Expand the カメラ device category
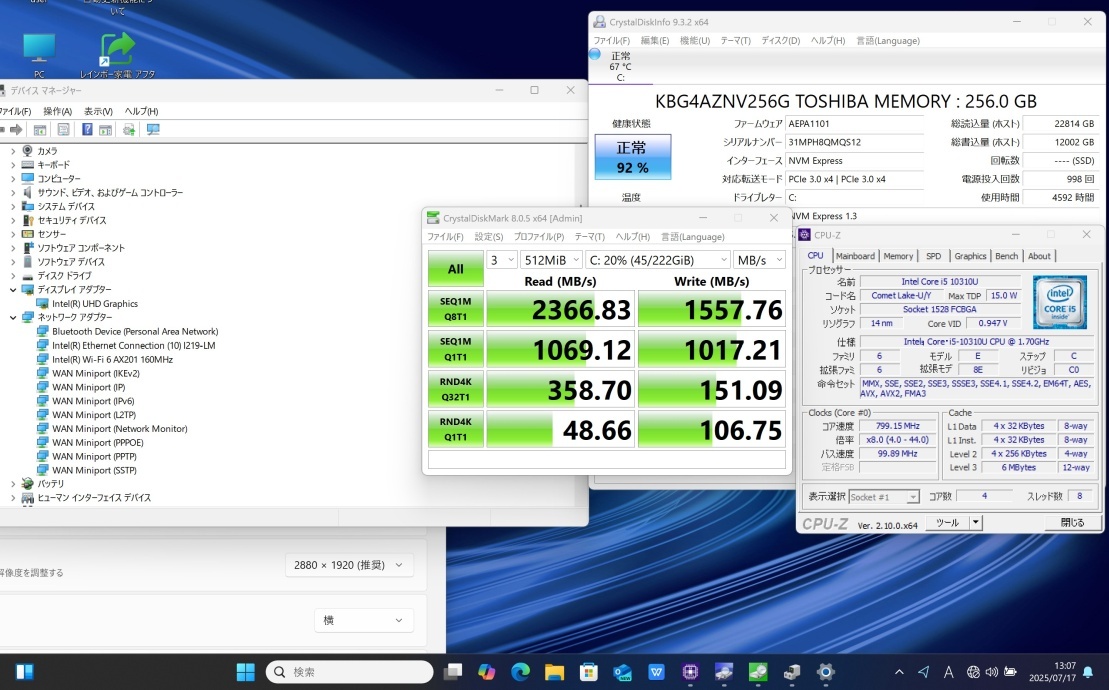This screenshot has width=1109, height=690. pyautogui.click(x=13, y=151)
